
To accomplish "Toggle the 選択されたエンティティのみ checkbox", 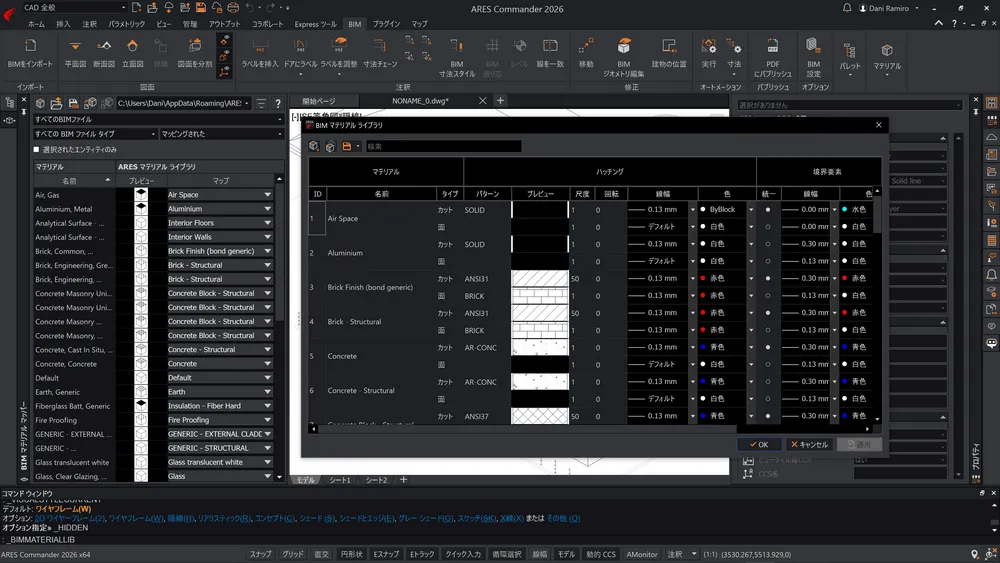I will [x=36, y=149].
